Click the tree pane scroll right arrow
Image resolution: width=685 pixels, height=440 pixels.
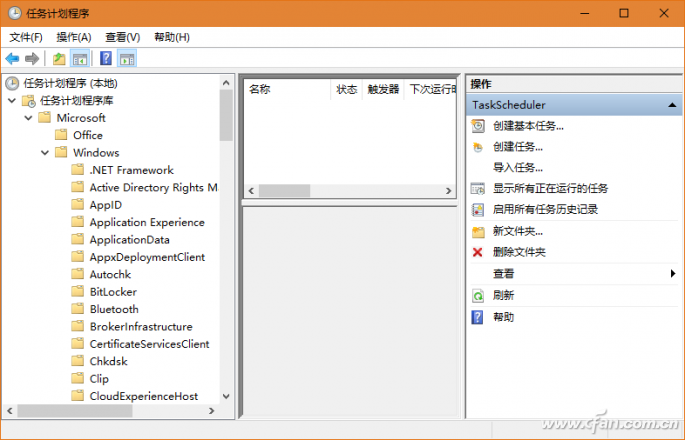[x=211, y=411]
